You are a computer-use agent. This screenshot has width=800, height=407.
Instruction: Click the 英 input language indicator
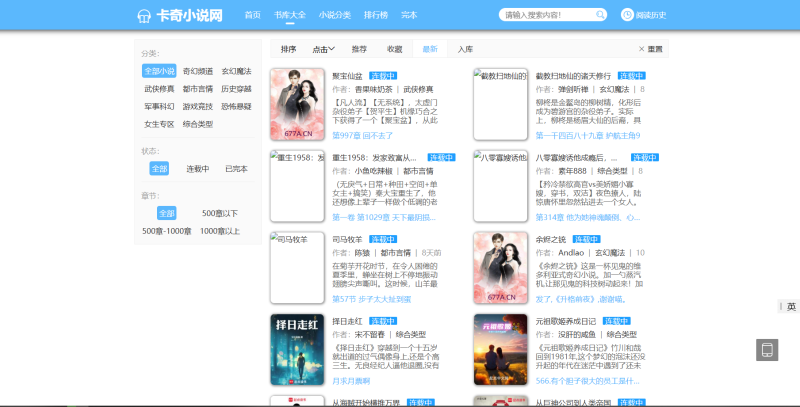tap(791, 307)
